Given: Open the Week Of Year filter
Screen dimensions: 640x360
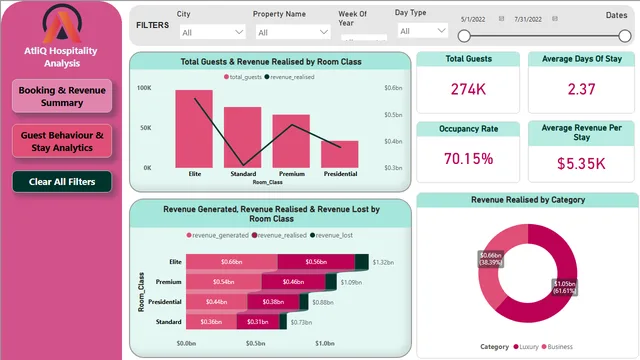Looking at the screenshot, I should [x=364, y=38].
